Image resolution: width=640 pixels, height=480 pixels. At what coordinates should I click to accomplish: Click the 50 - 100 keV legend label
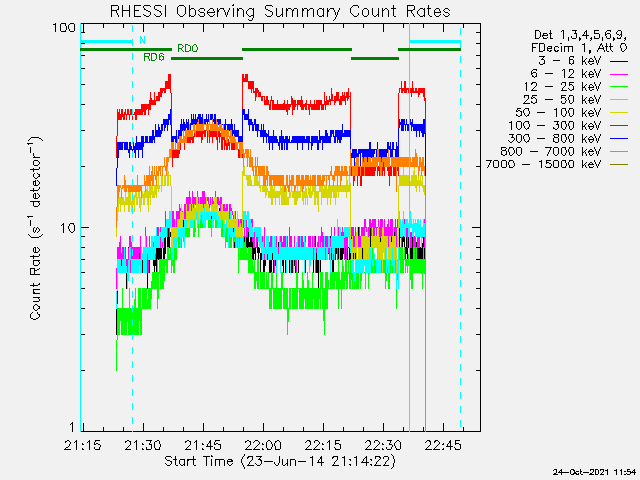559,113
